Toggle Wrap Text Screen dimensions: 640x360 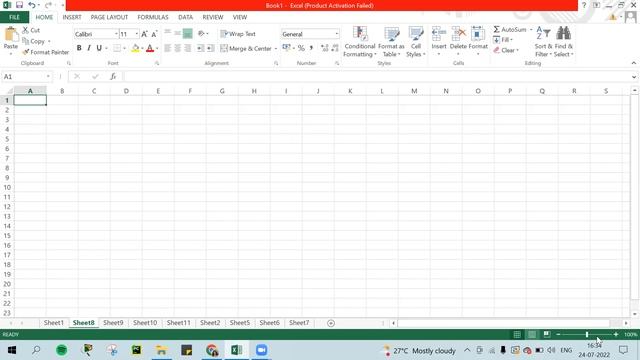pos(238,34)
